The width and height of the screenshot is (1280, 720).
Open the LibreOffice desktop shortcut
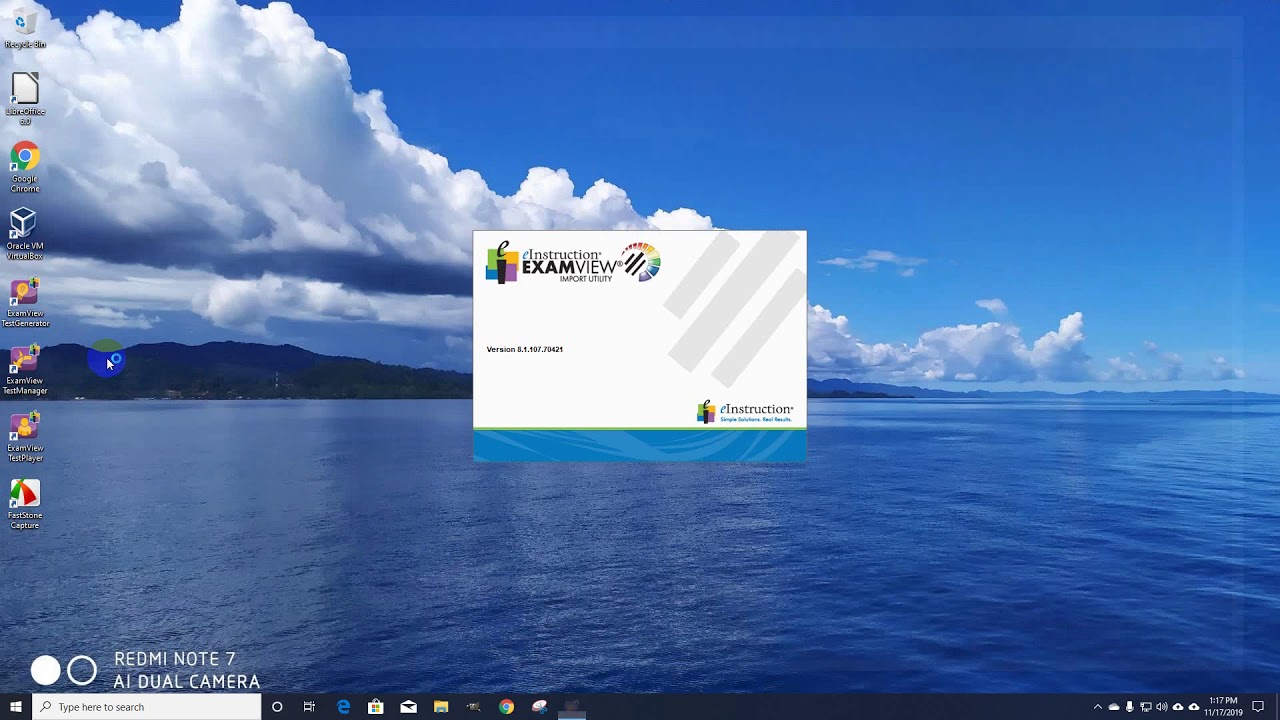[x=25, y=98]
